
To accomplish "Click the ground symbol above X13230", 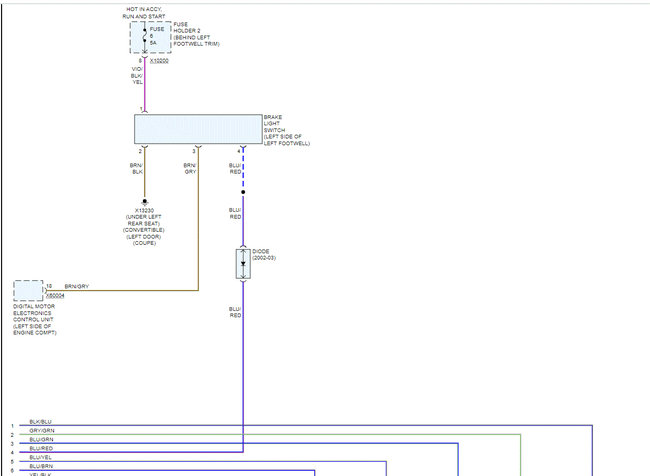I will point(145,202).
